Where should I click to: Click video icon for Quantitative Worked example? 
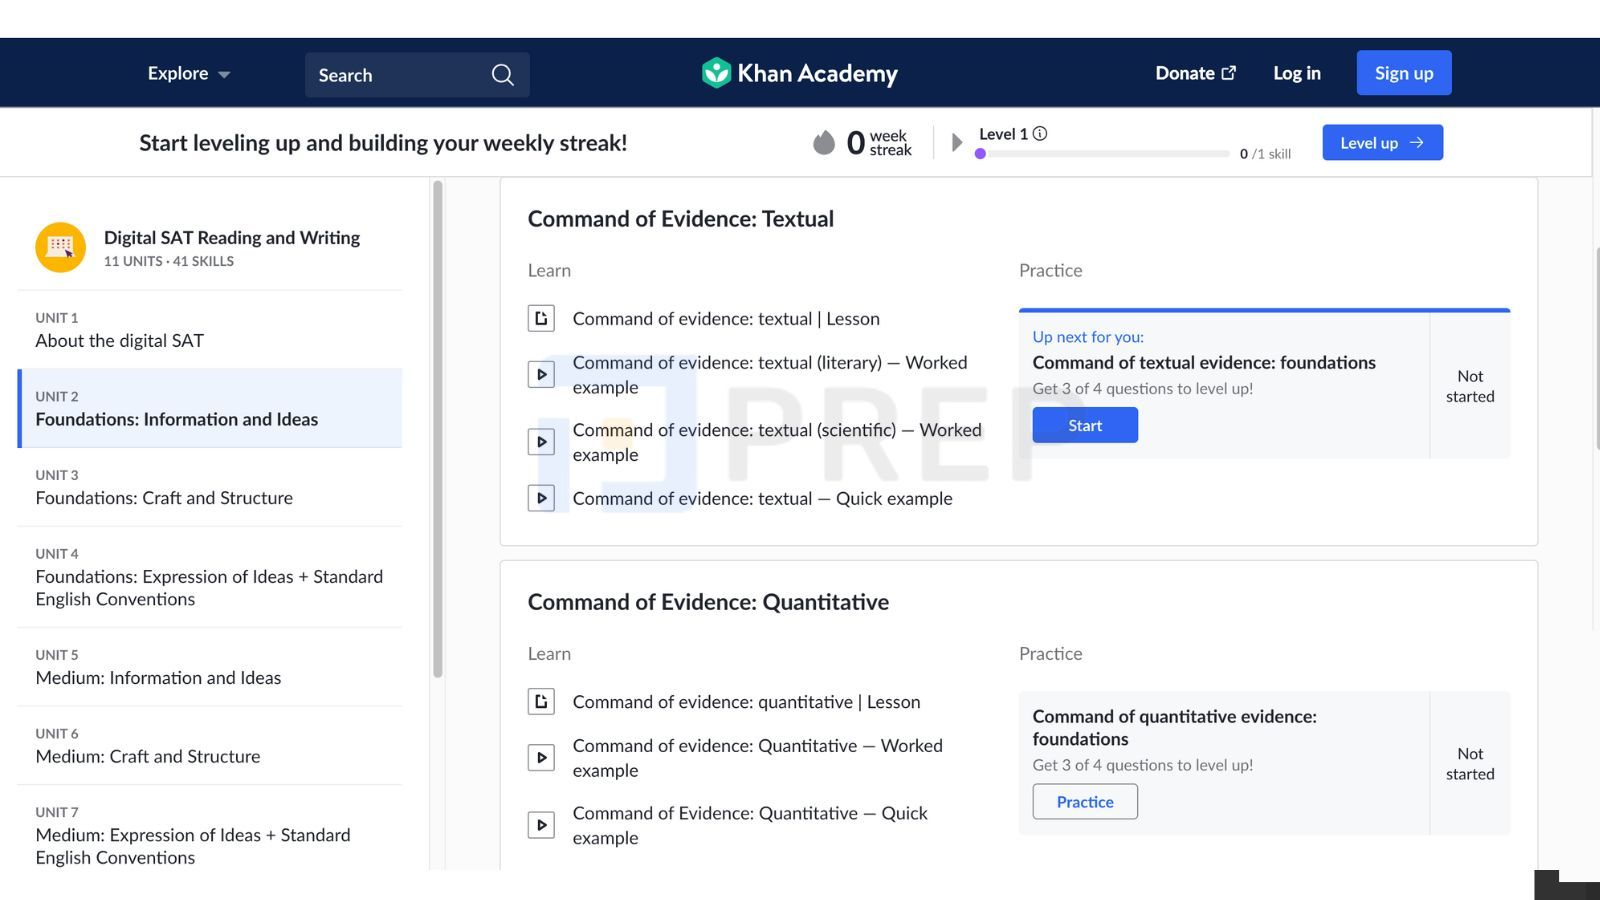(541, 758)
